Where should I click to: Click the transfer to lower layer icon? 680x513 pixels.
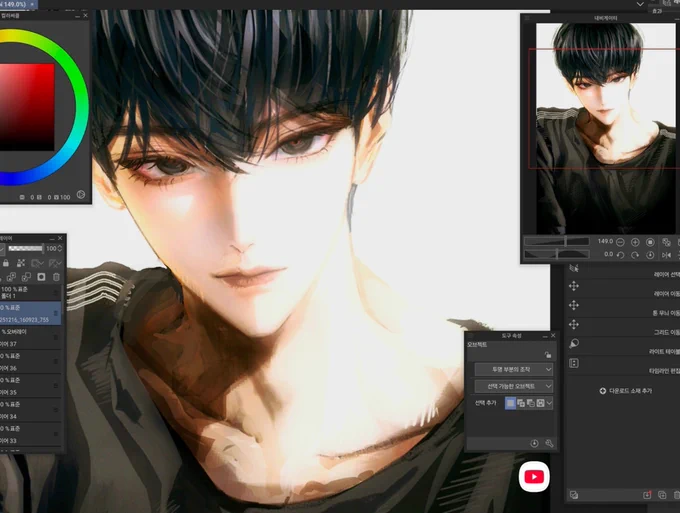[11, 277]
